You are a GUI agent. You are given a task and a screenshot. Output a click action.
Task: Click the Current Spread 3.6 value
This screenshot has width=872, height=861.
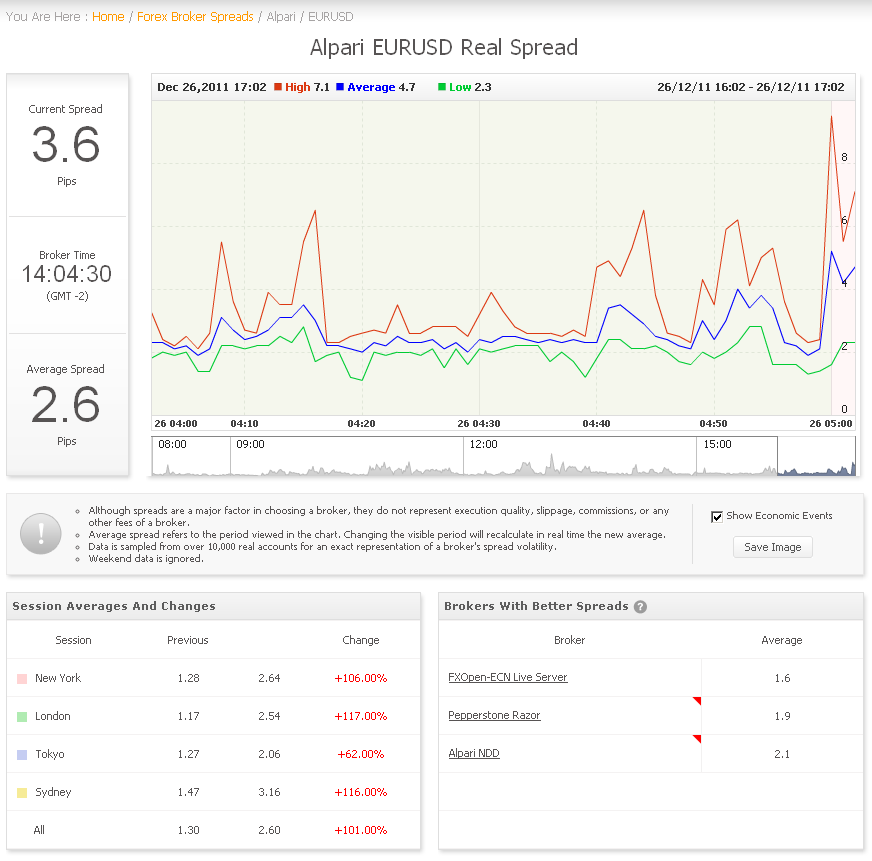[66, 145]
